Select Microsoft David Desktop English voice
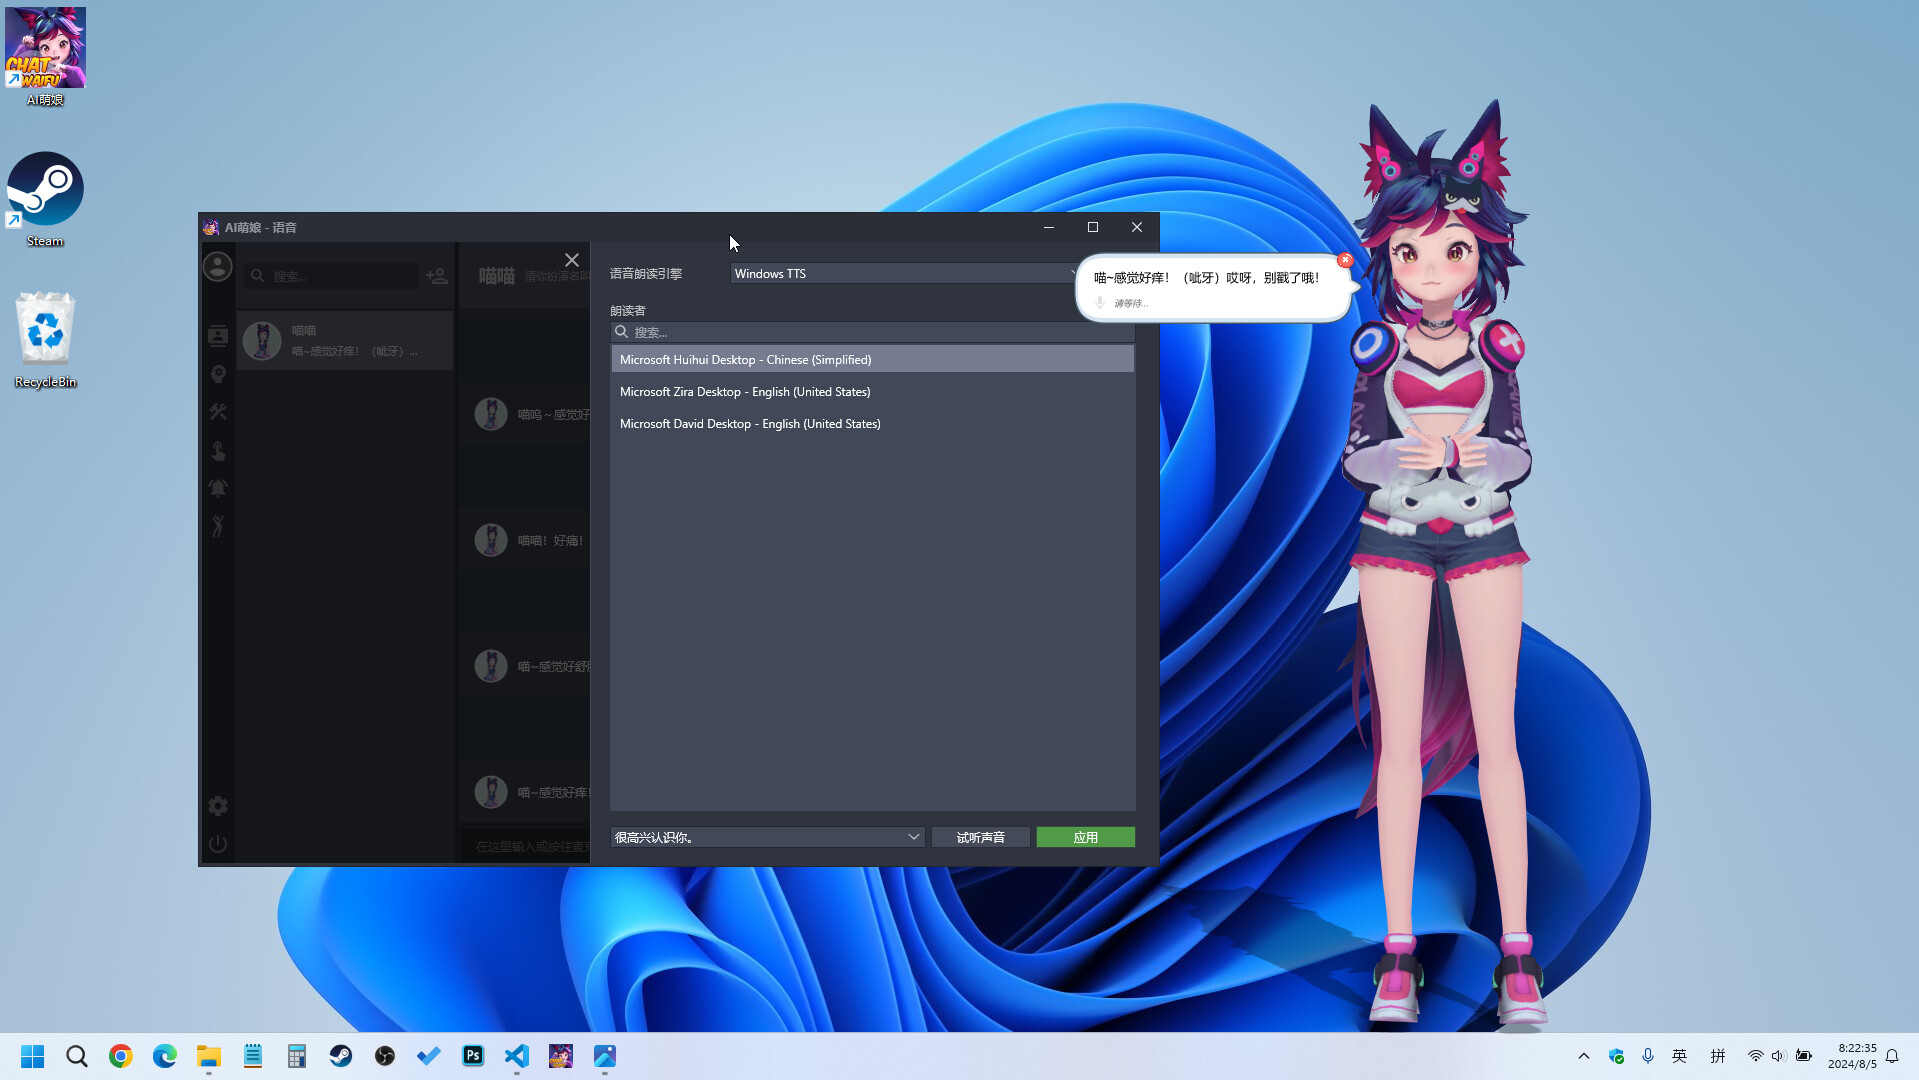Screen dimensions: 1919x1080 pyautogui.click(x=750, y=423)
